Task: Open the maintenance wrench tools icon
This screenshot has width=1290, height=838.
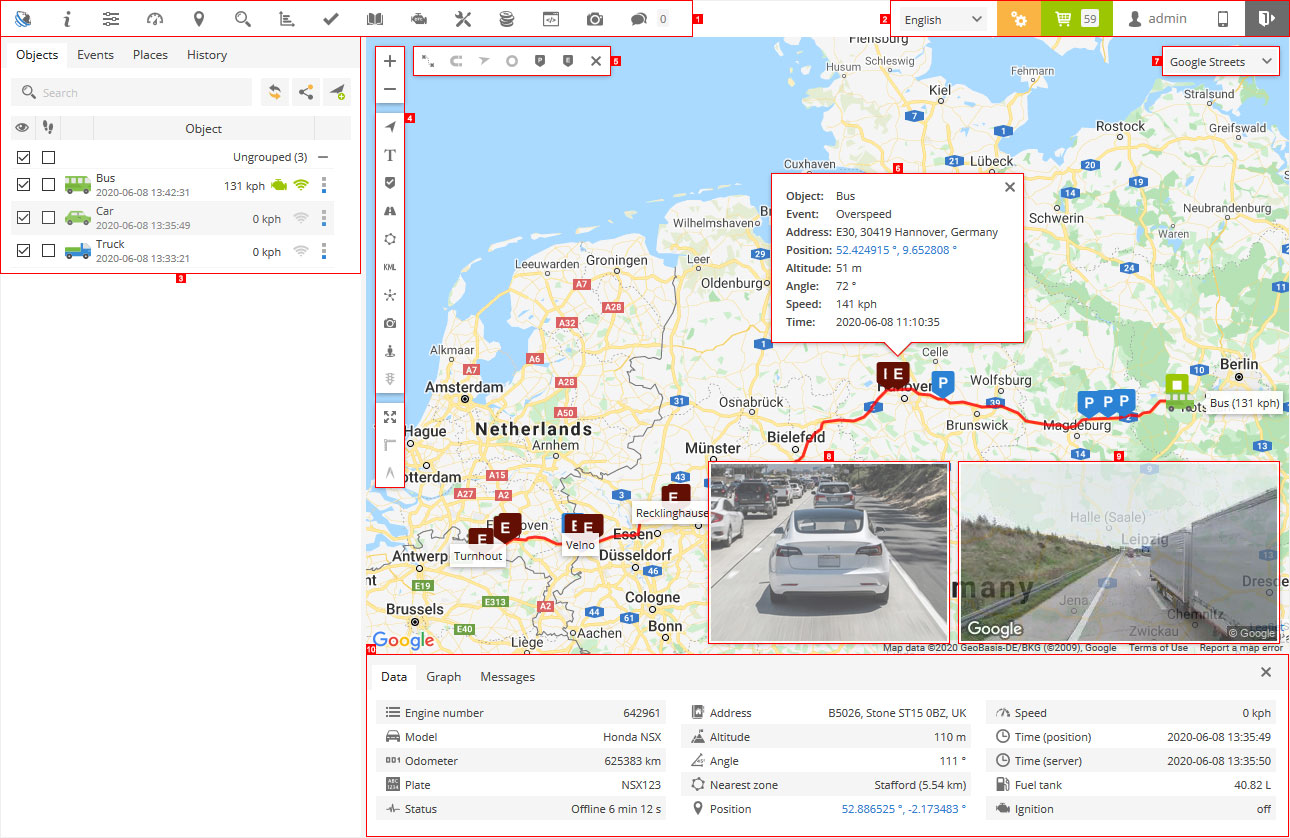Action: pos(463,19)
